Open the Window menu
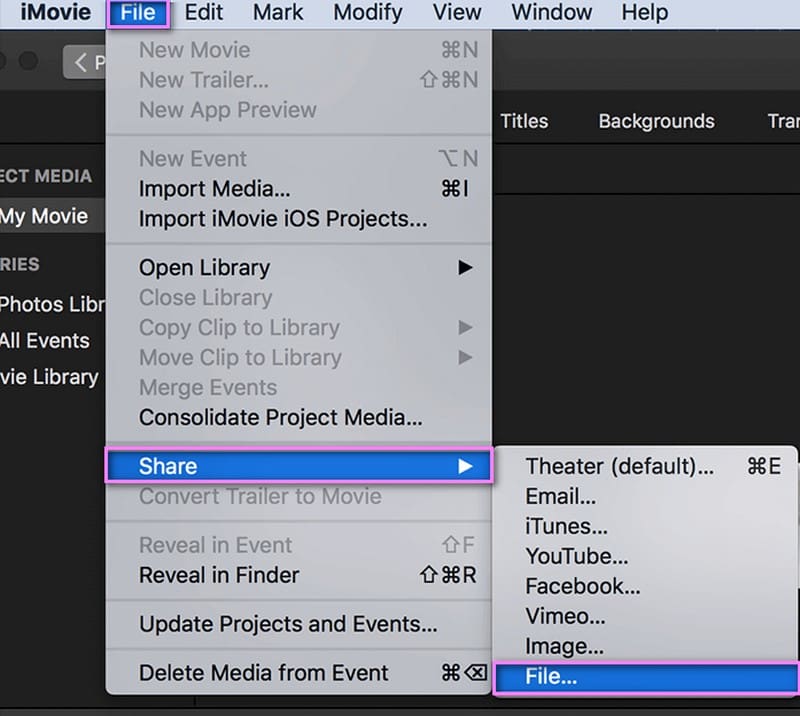Screen dimensions: 800x716 coord(551,13)
